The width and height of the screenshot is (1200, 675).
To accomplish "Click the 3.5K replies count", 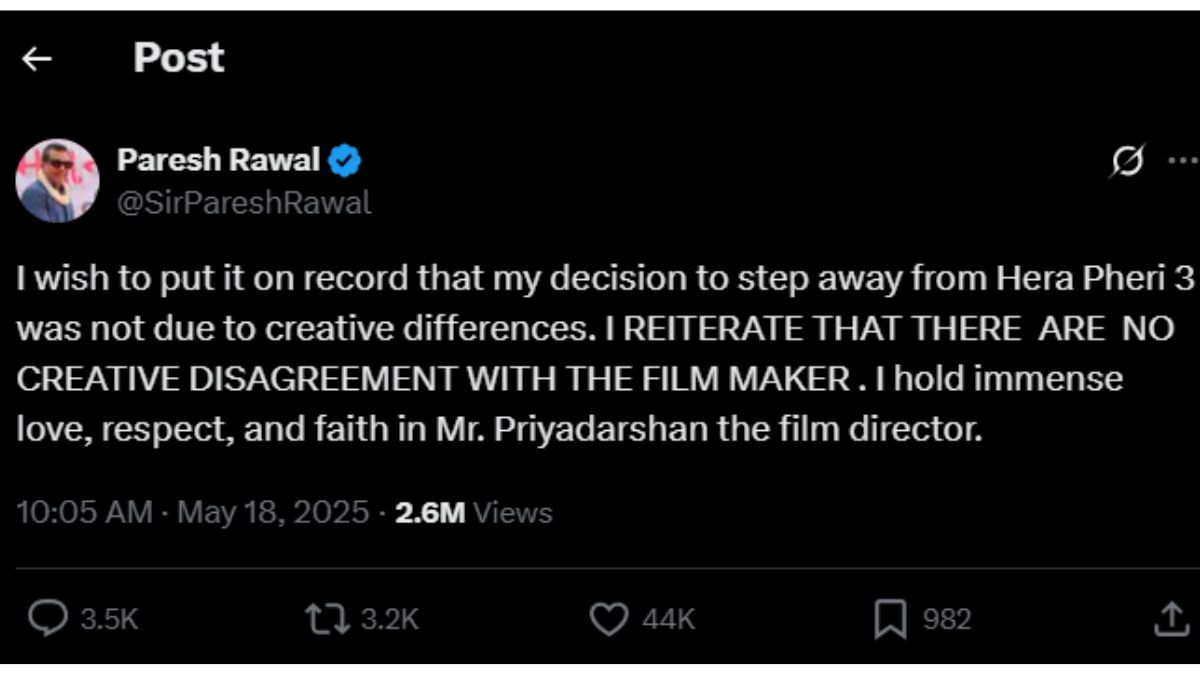I will point(107,620).
